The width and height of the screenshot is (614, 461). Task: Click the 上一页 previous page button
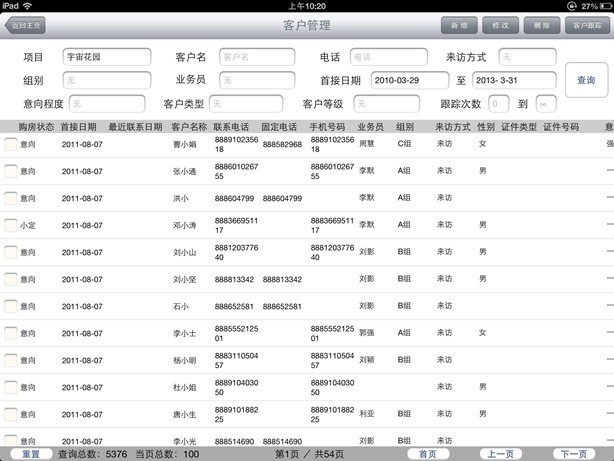500,454
